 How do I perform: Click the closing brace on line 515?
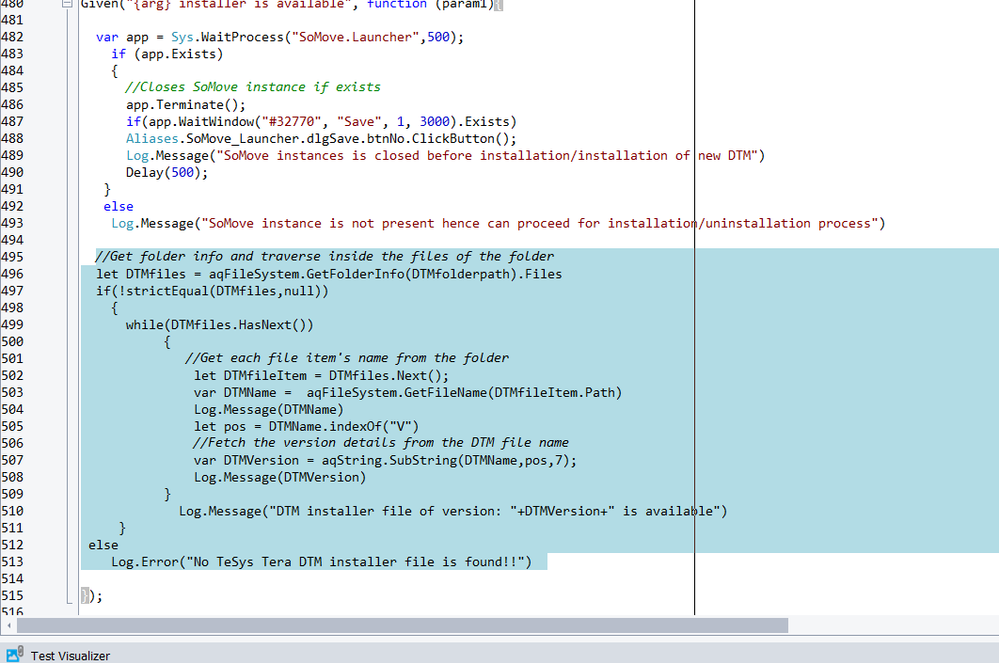[x=87, y=596]
